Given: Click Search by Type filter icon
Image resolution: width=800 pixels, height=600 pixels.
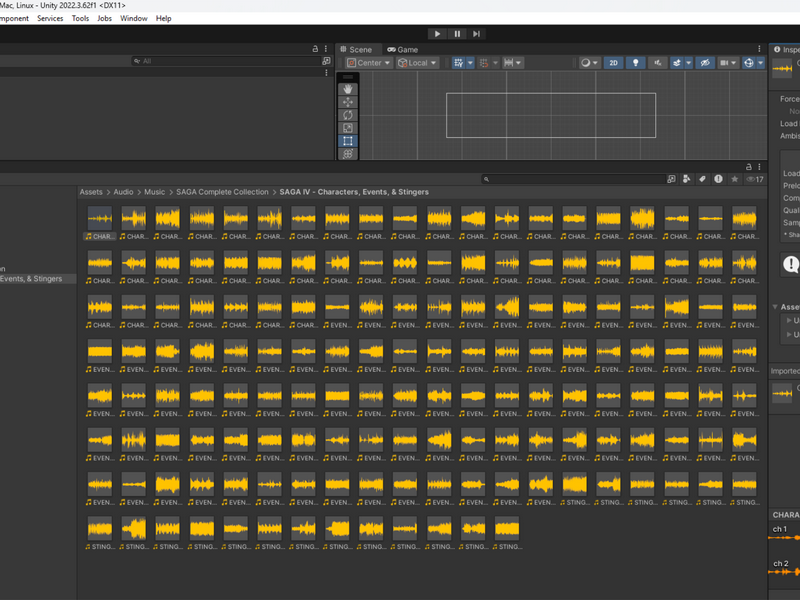Looking at the screenshot, I should 686,179.
